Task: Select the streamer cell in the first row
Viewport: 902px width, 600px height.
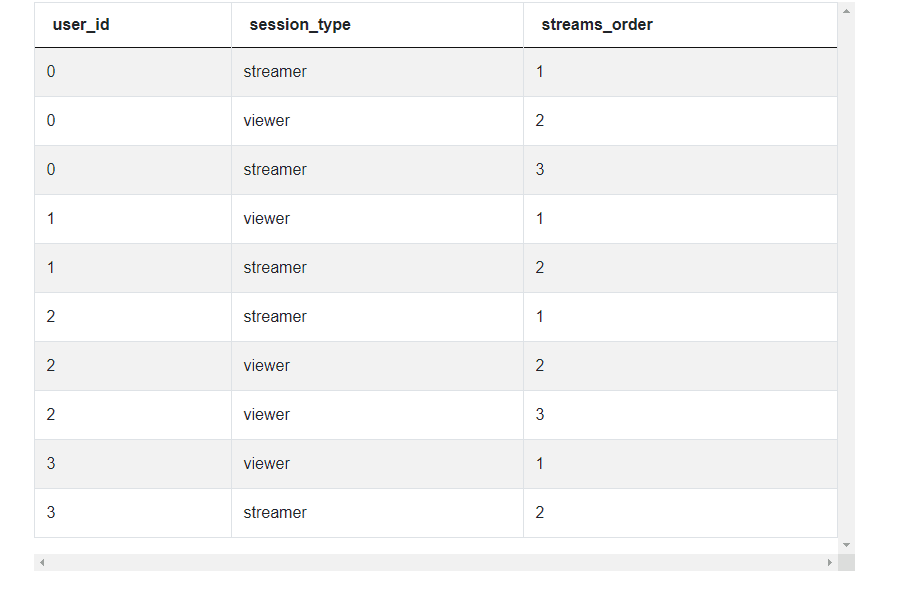Action: click(x=275, y=72)
